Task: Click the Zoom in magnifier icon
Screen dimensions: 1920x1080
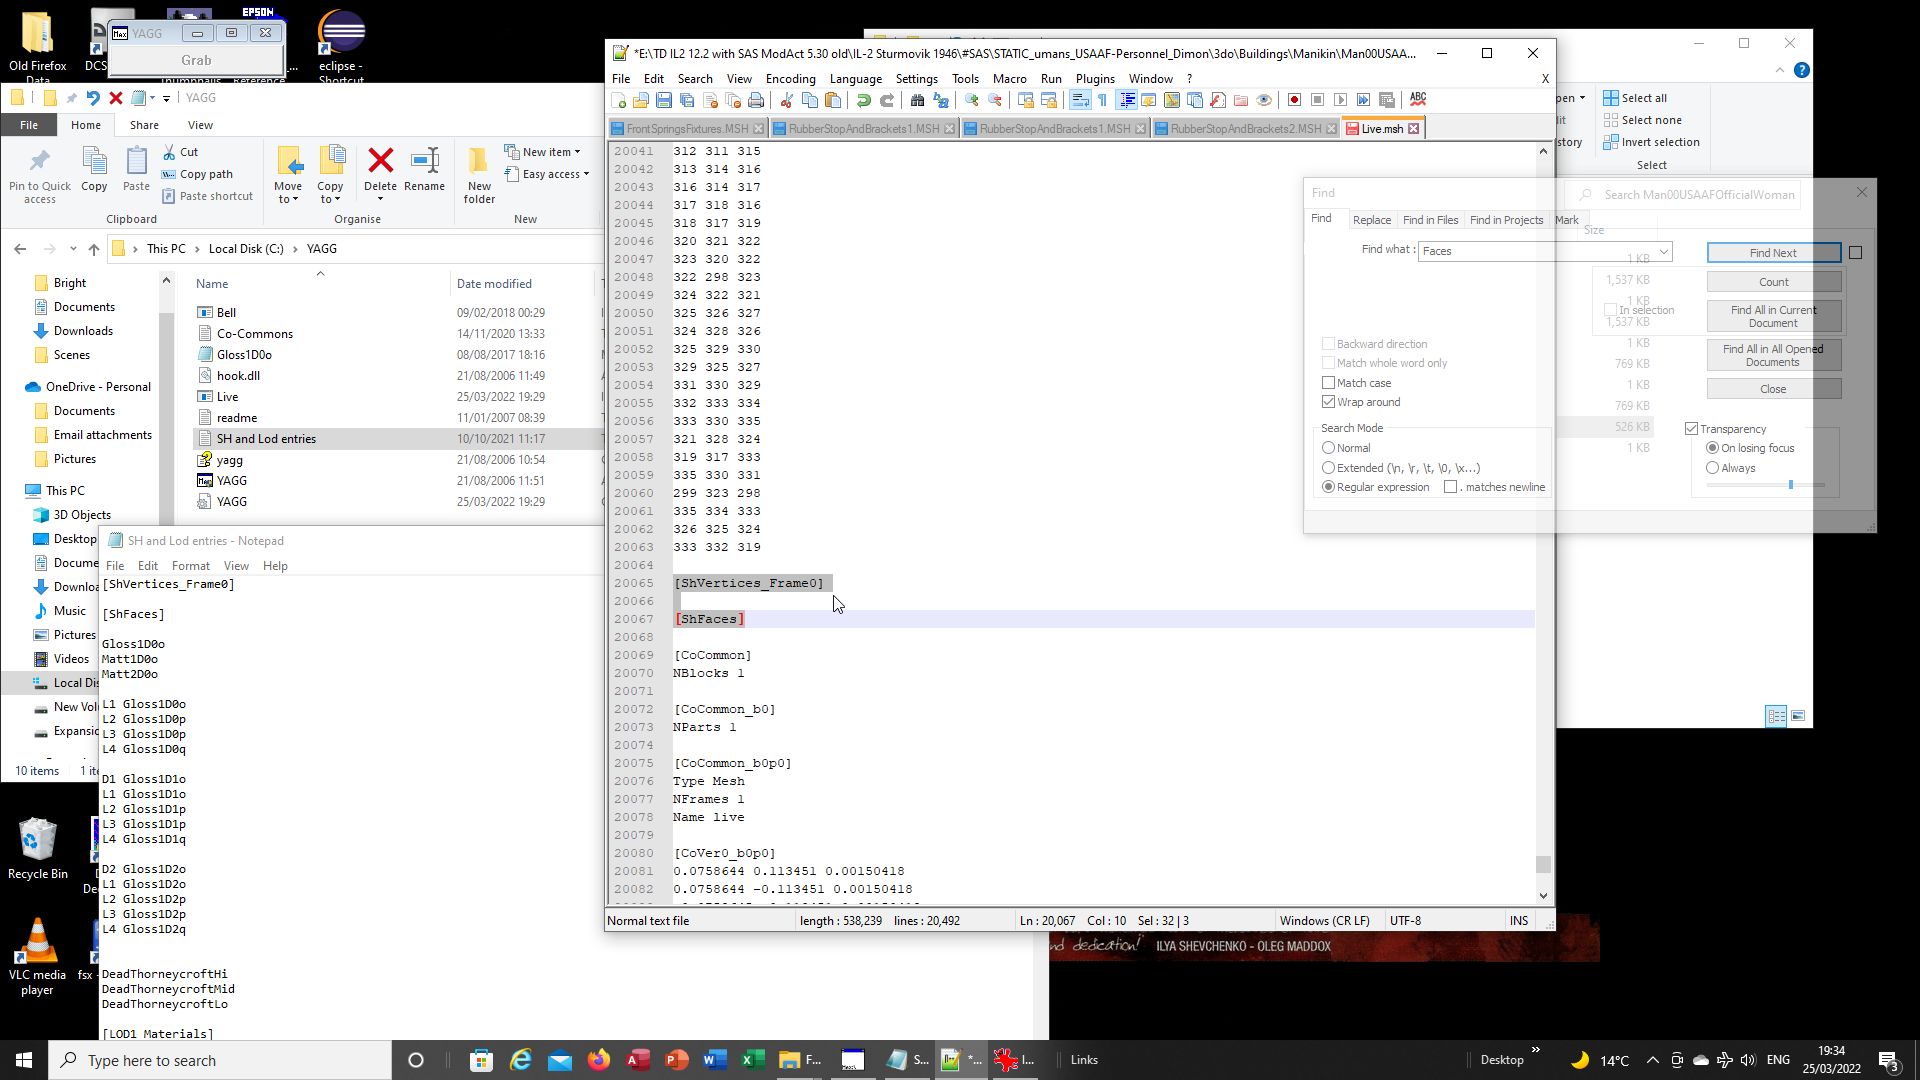Action: (x=971, y=100)
